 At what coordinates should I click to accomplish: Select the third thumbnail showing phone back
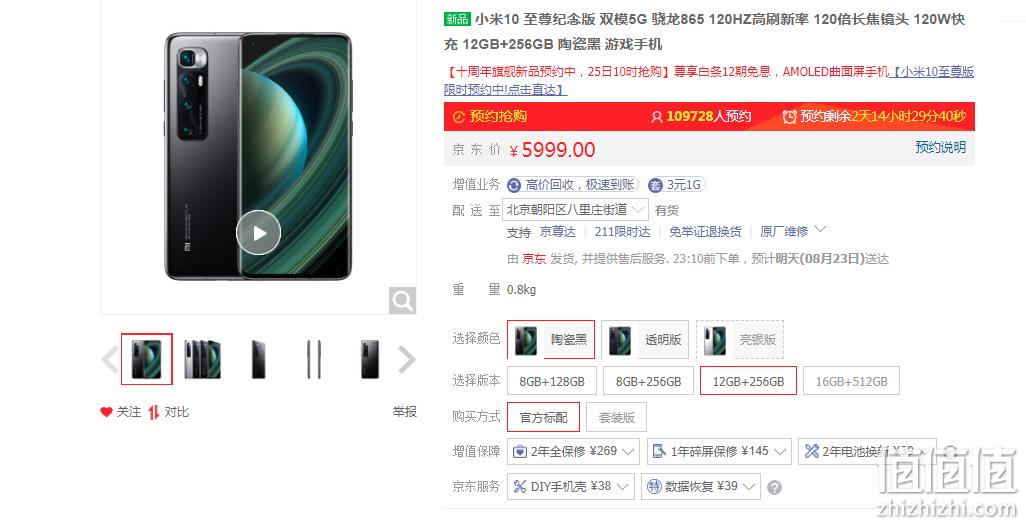[x=258, y=359]
